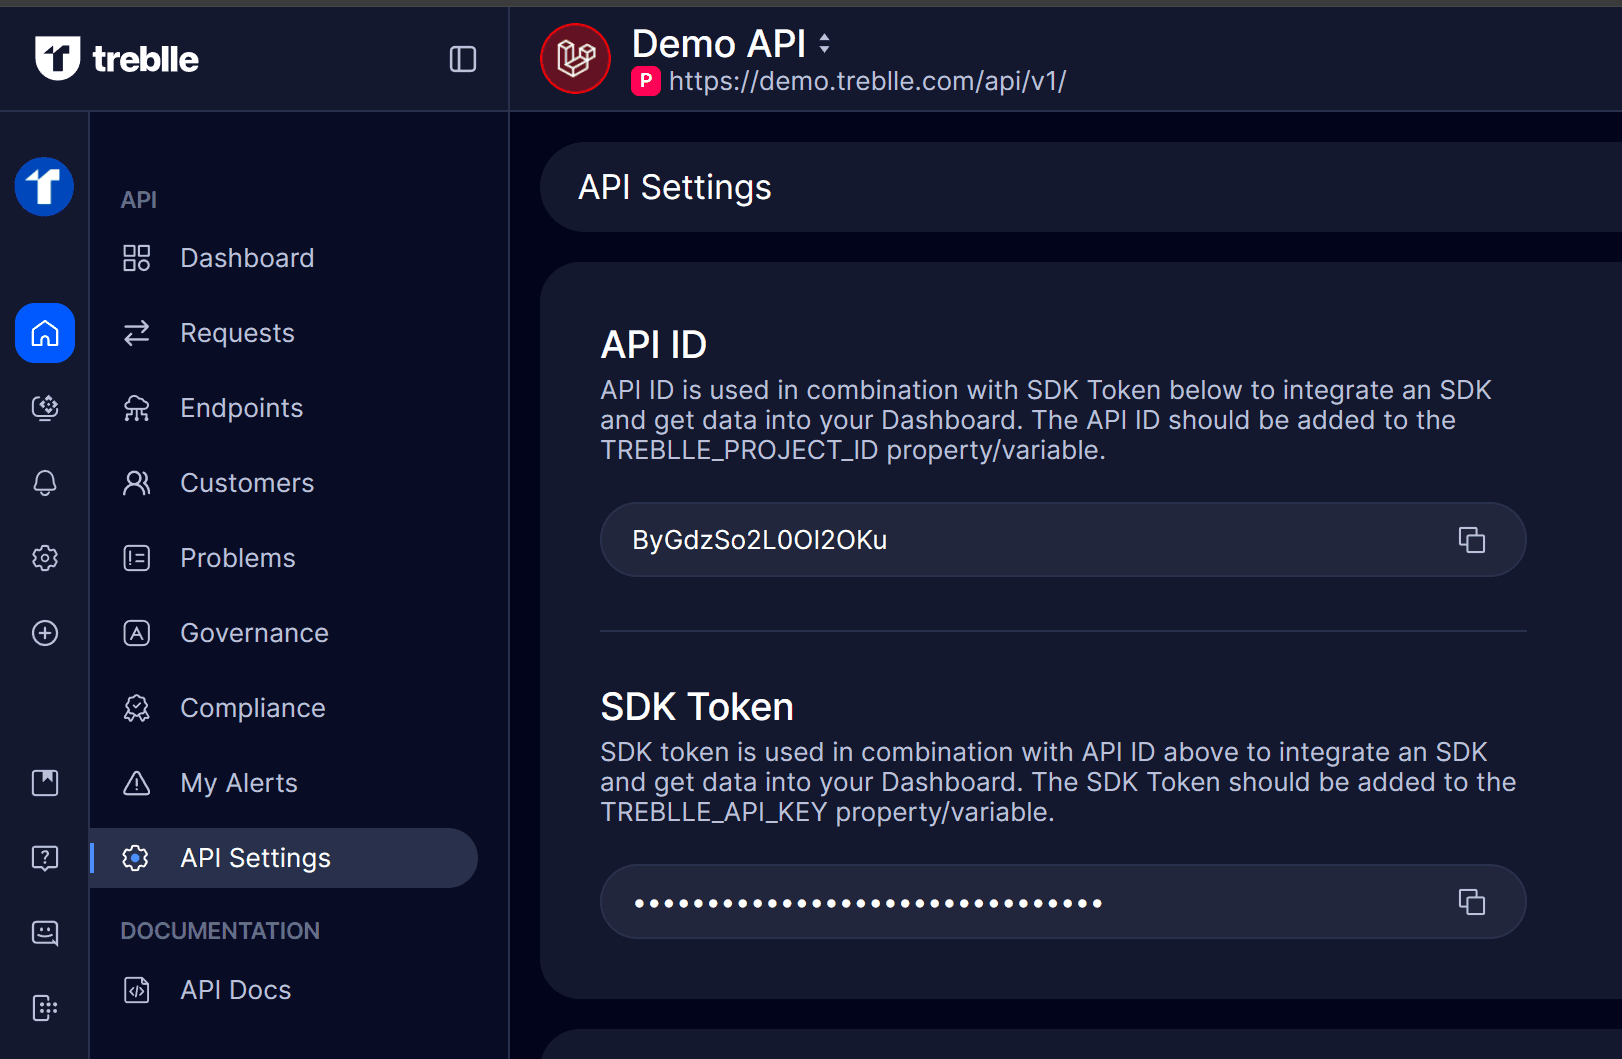Copy the API ID using the copy icon

pos(1471,540)
